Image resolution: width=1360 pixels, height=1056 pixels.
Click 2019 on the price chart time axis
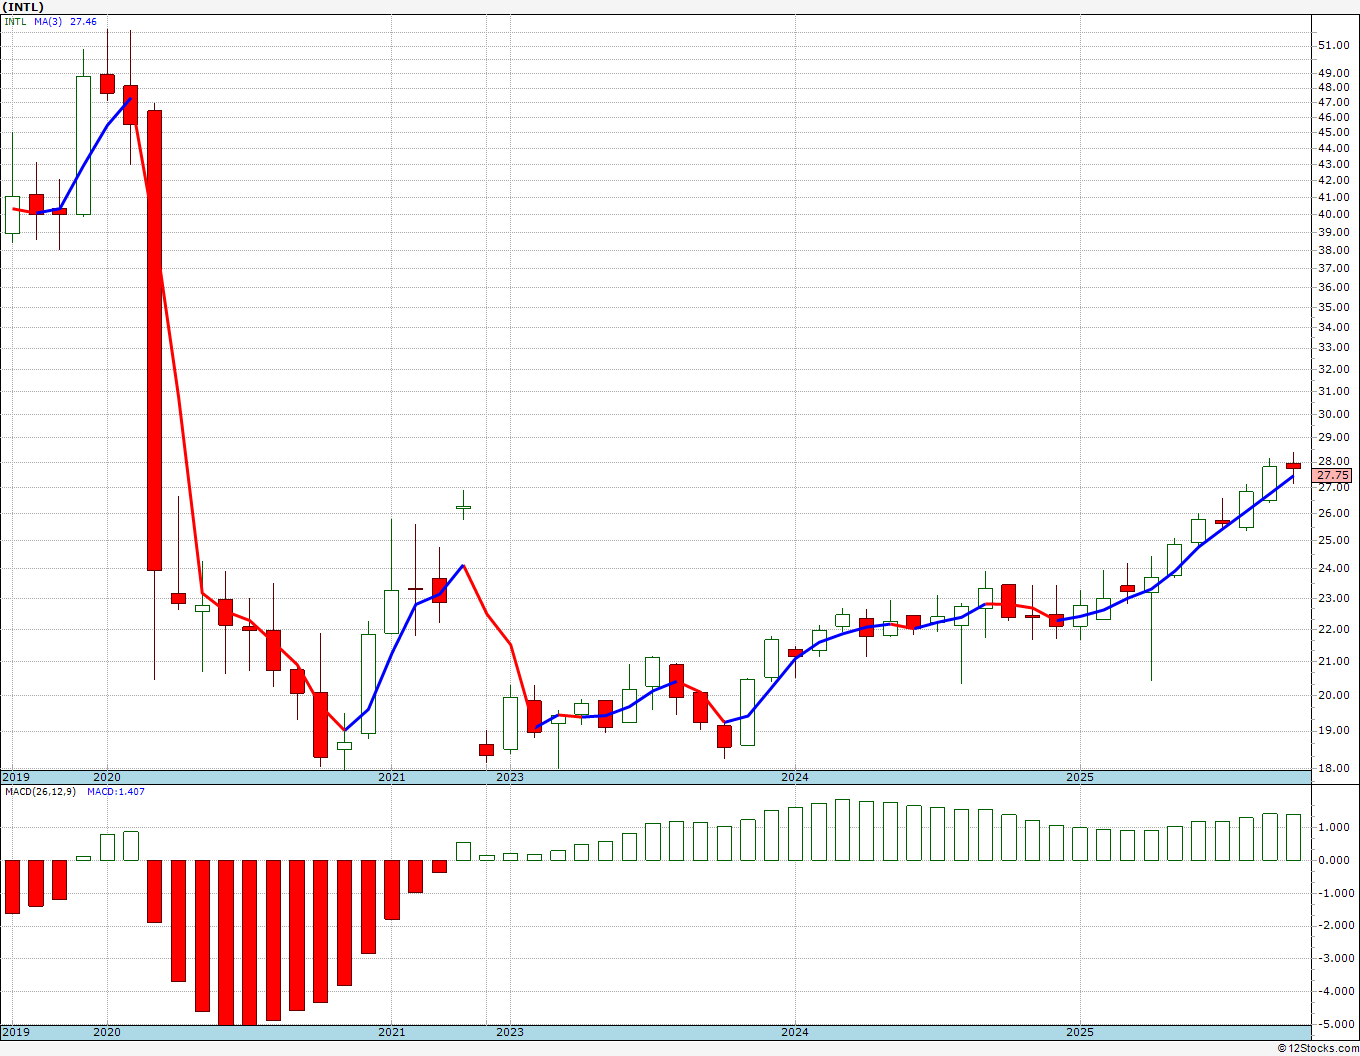[x=15, y=777]
